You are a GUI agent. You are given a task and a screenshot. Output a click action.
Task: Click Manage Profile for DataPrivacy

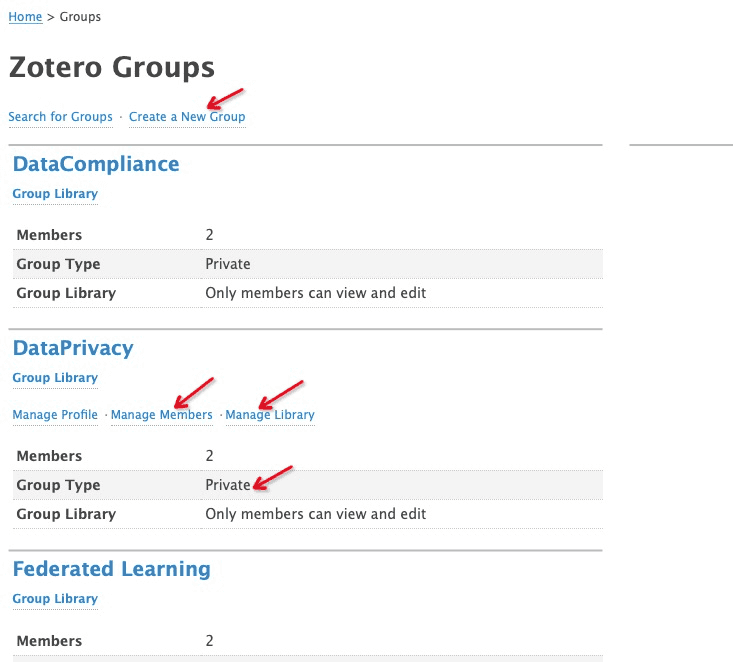[55, 415]
